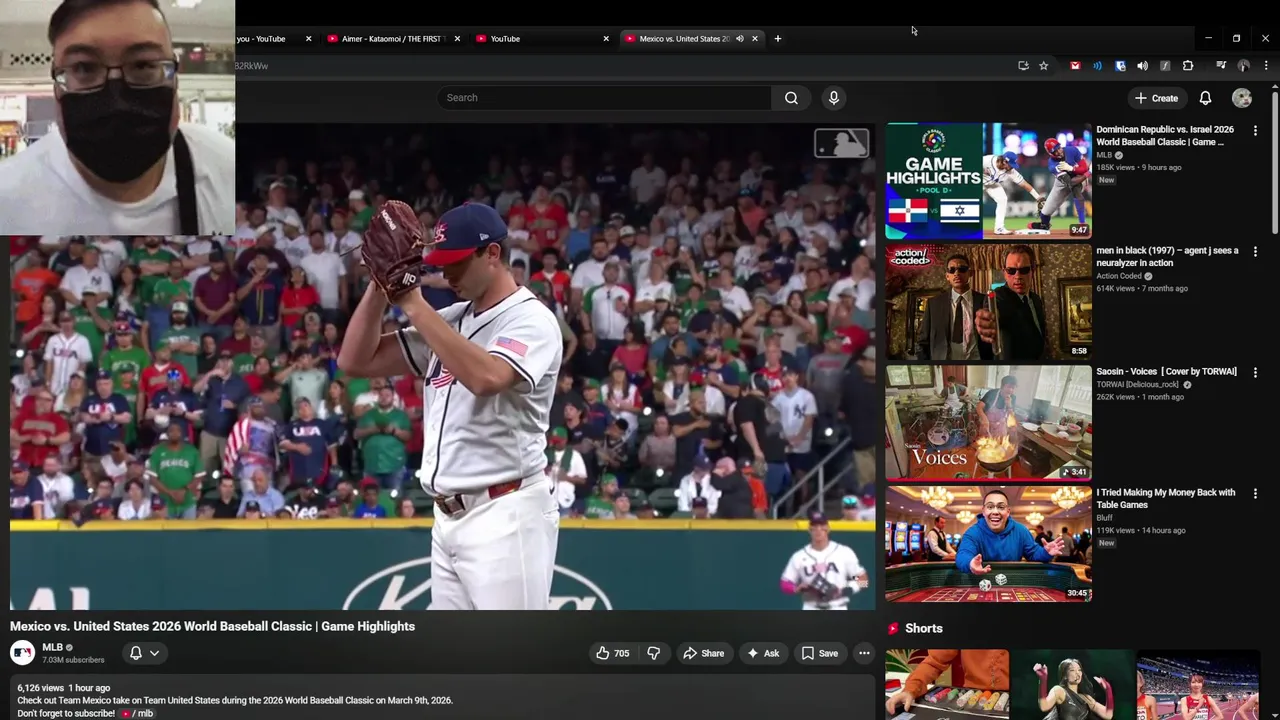Open YouTube notifications bell

tap(1205, 98)
